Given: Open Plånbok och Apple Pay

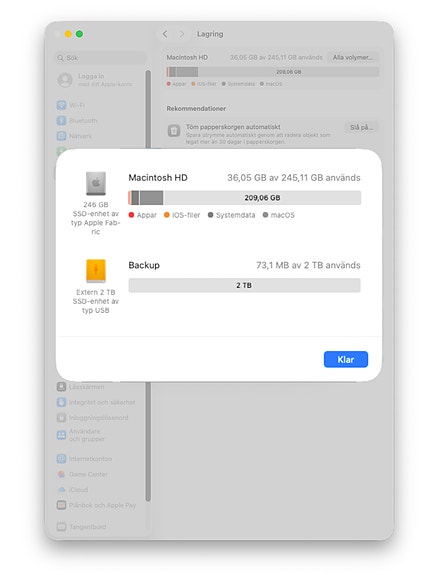Looking at the screenshot, I should click(96, 505).
